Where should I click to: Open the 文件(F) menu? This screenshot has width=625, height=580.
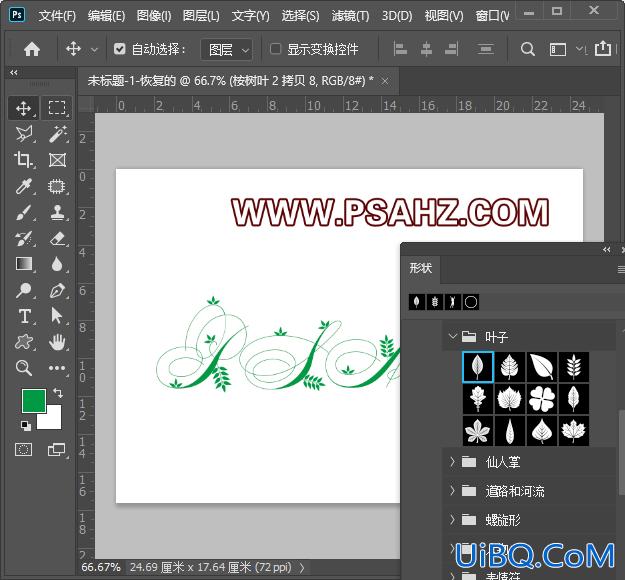point(57,16)
